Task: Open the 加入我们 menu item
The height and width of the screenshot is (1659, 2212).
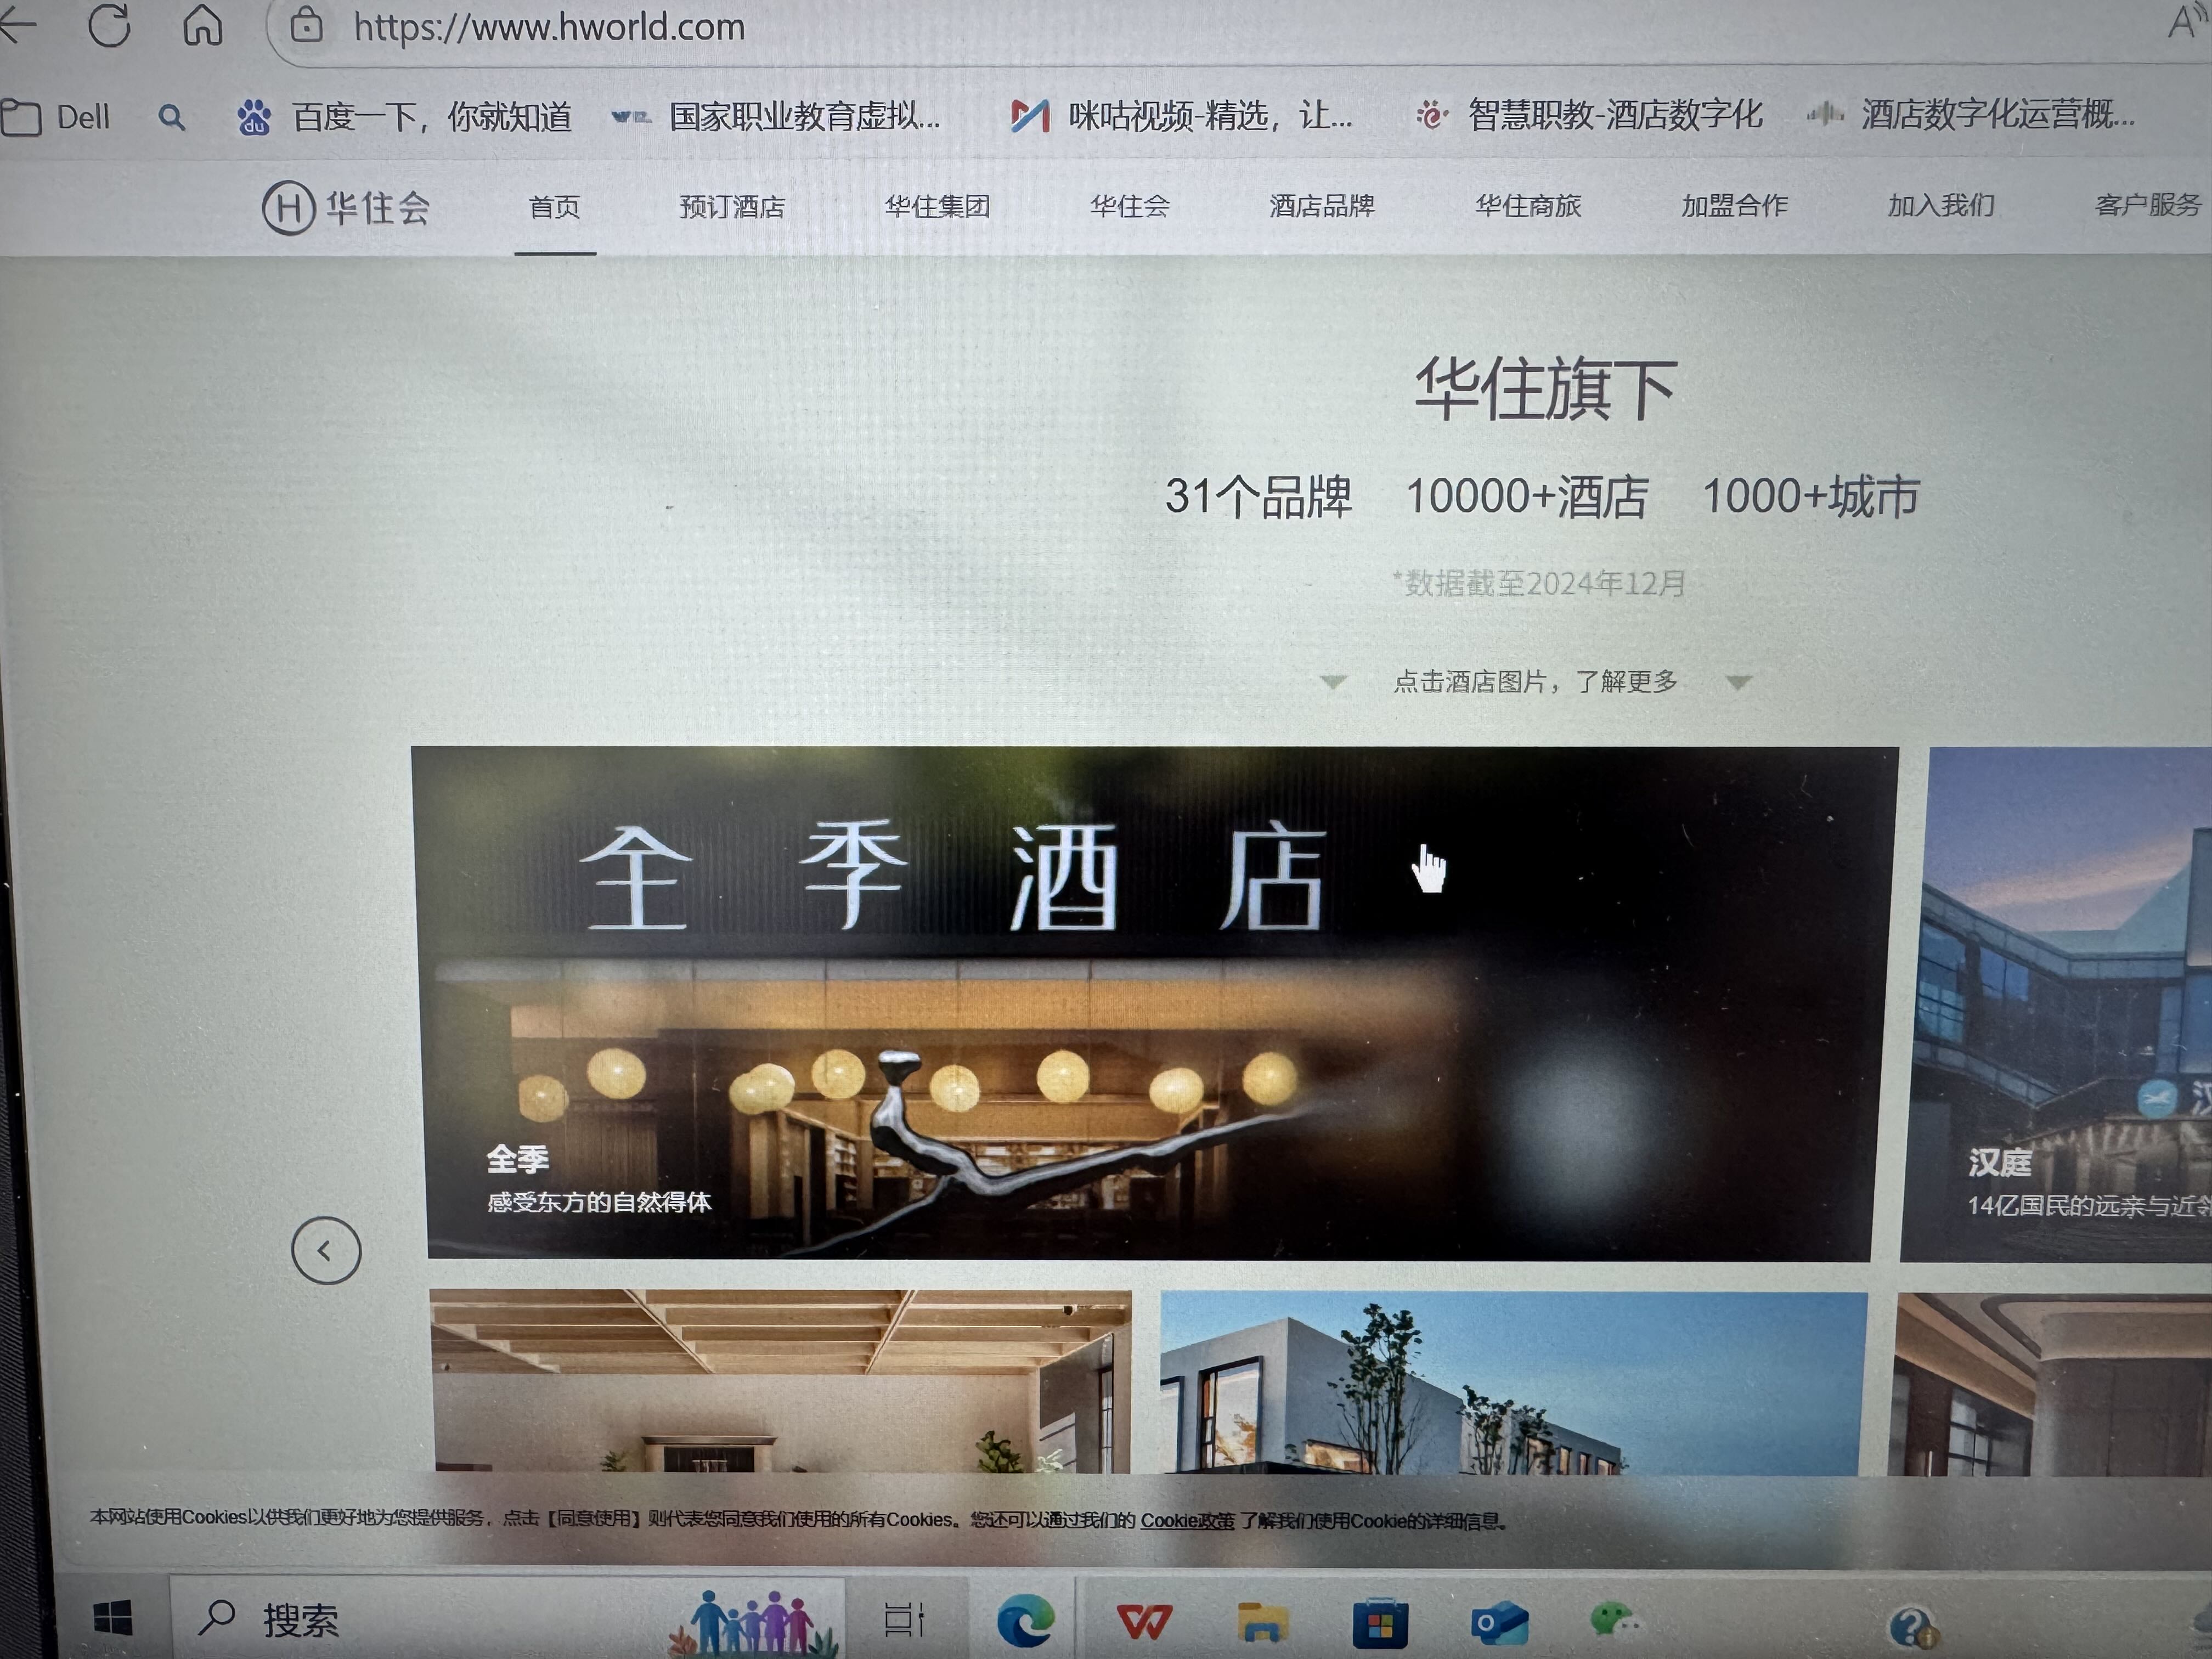Action: pos(1941,206)
